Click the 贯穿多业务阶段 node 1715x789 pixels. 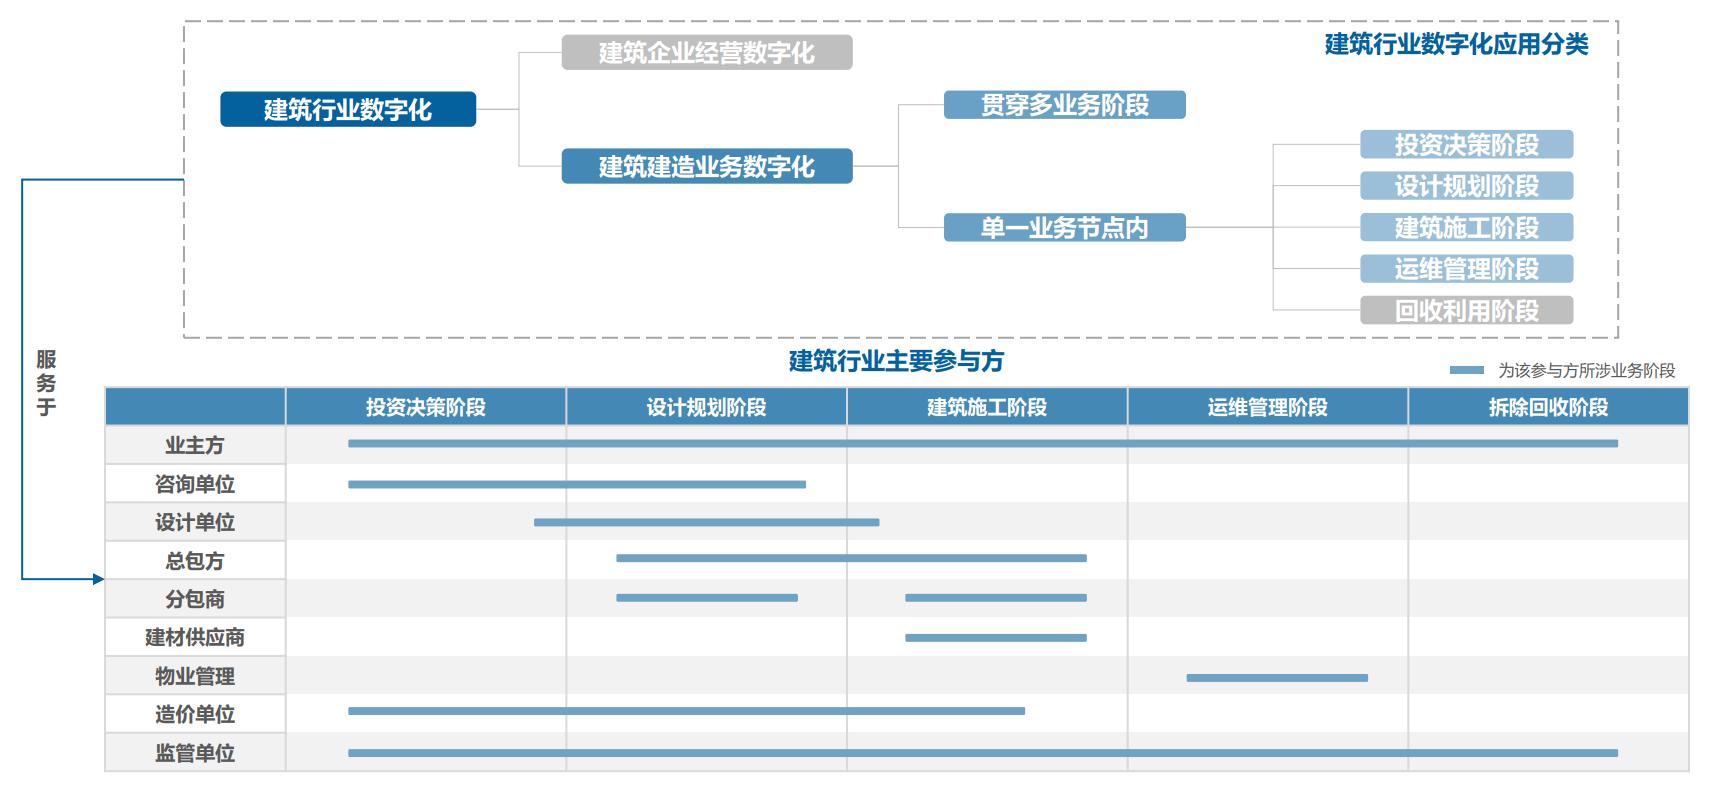point(1065,105)
